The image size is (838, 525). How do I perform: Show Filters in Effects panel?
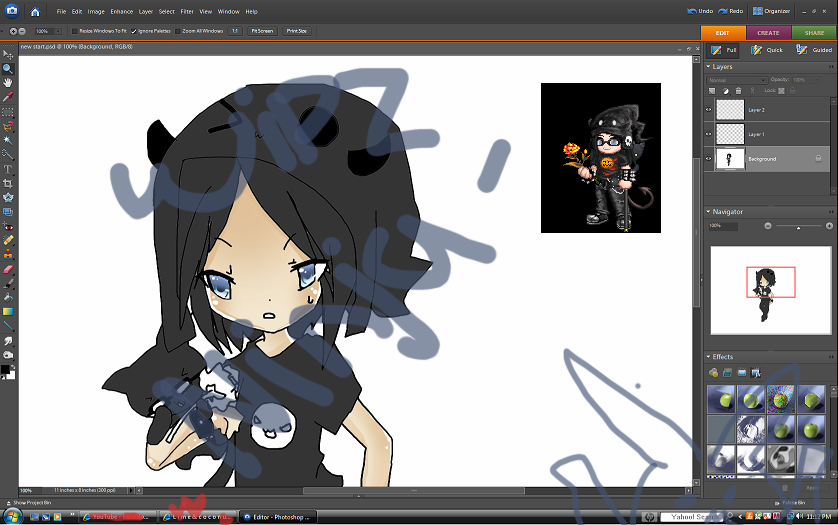point(713,373)
